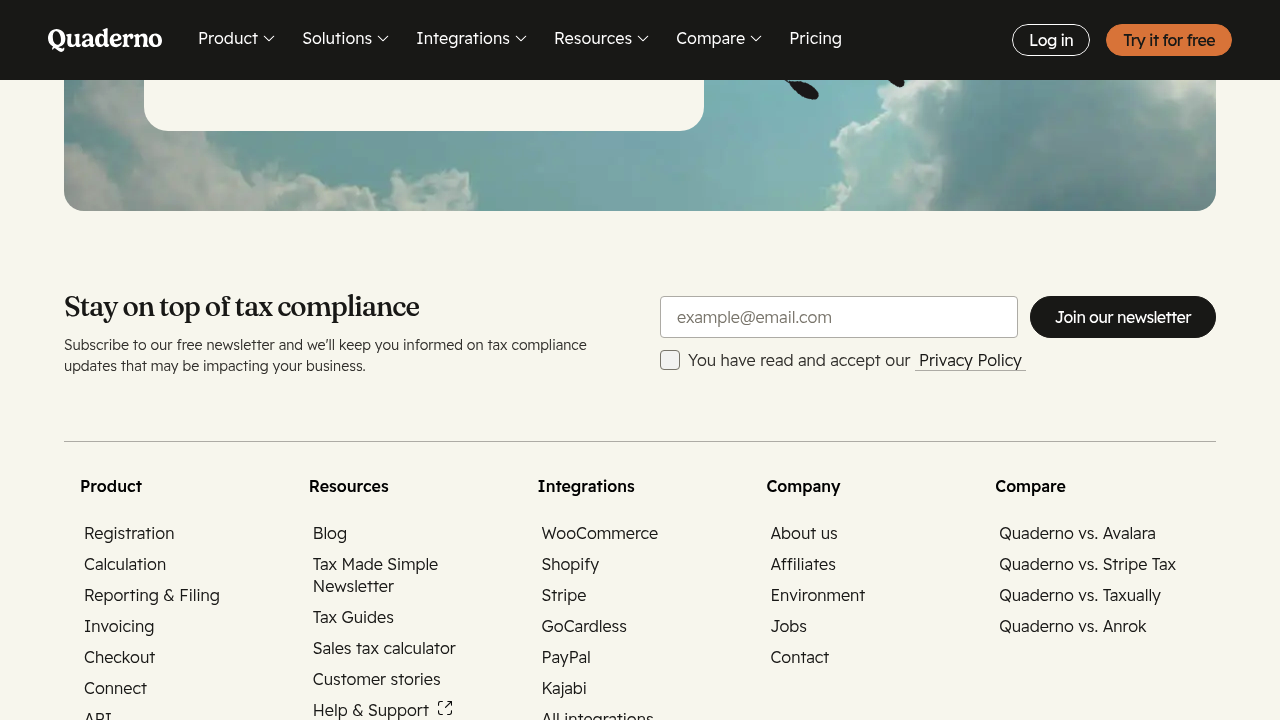This screenshot has width=1280, height=720.
Task: Open the Tax Guides resource
Action: click(352, 617)
